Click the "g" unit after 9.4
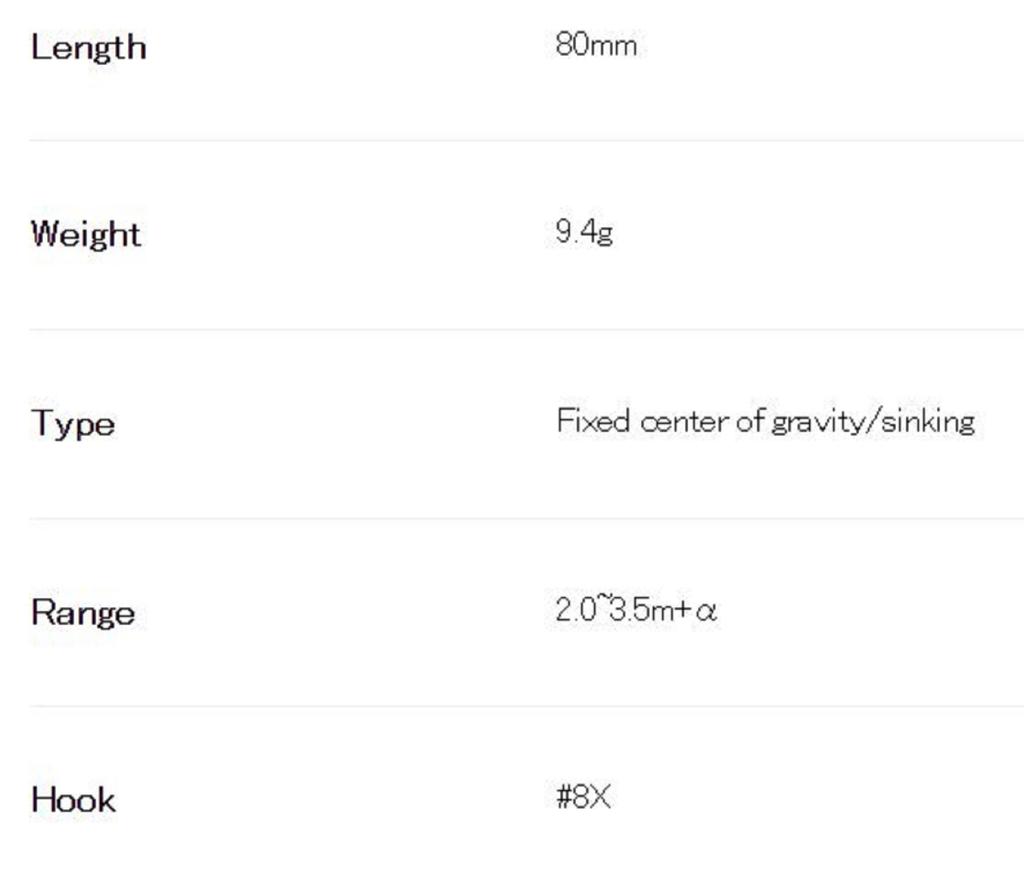The height and width of the screenshot is (887, 1024). pyautogui.click(x=604, y=235)
